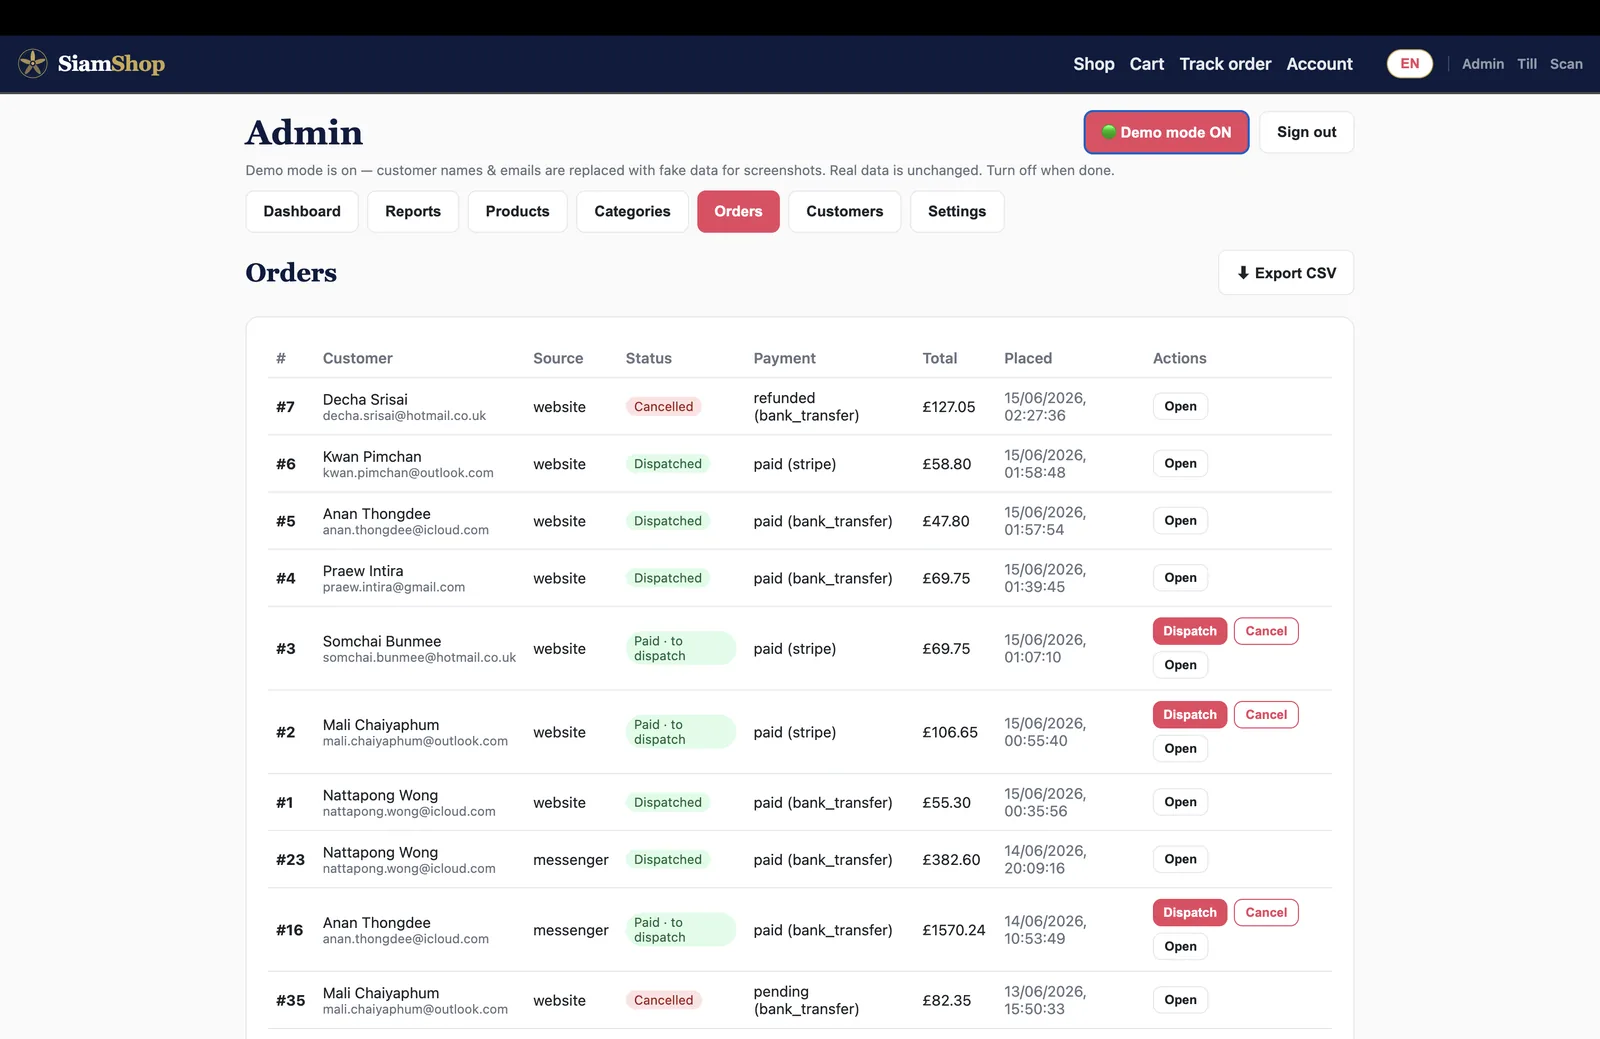
Task: Open order #23 from messenger
Action: tap(1180, 859)
